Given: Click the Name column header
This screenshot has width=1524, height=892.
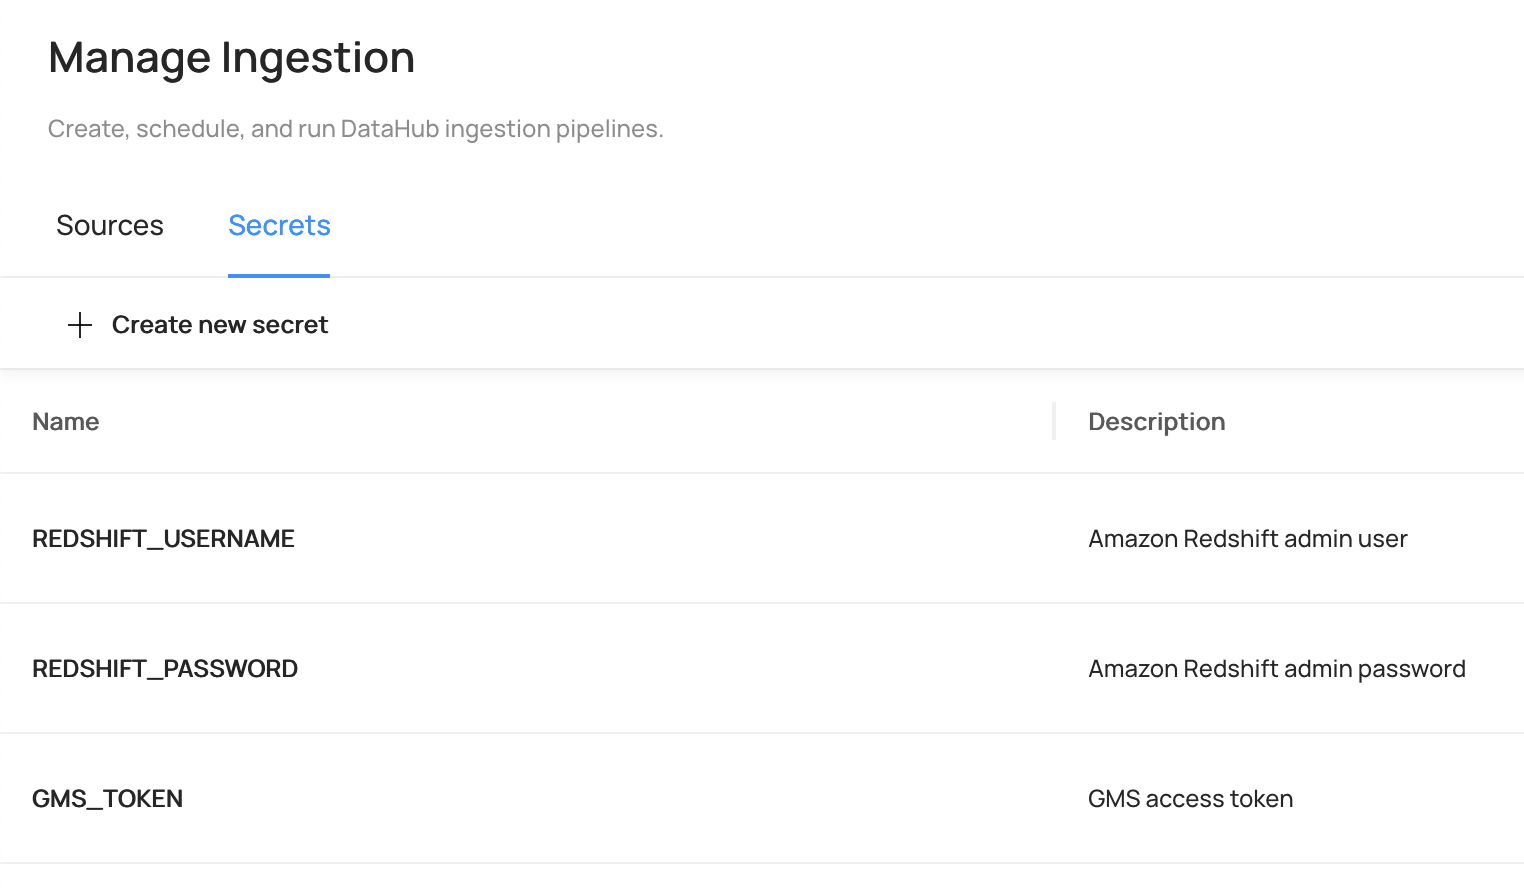Looking at the screenshot, I should pos(66,422).
